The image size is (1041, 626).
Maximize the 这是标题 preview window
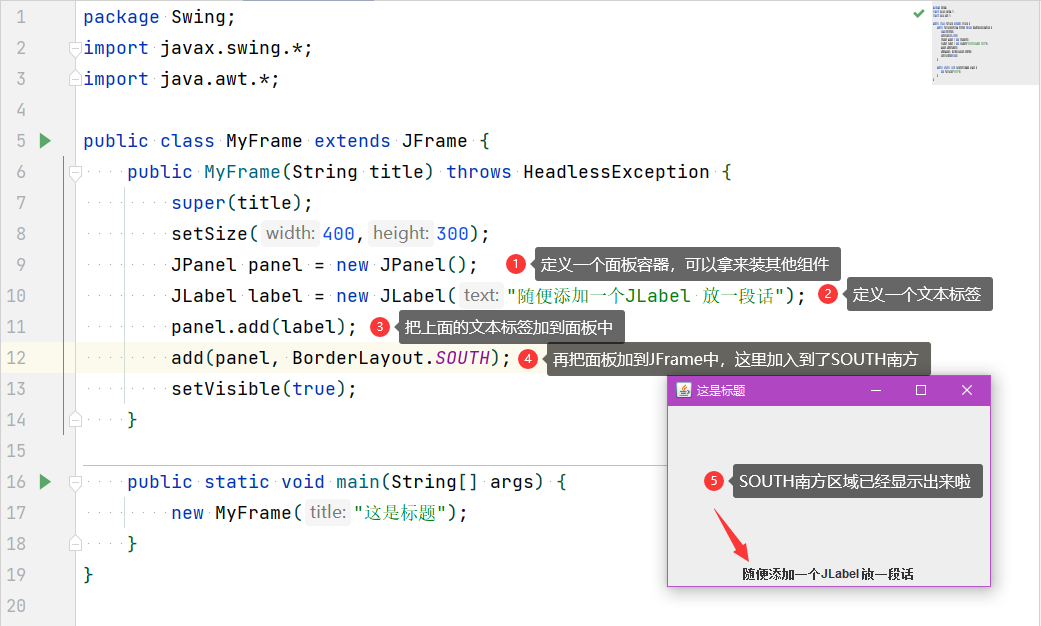pos(920,390)
